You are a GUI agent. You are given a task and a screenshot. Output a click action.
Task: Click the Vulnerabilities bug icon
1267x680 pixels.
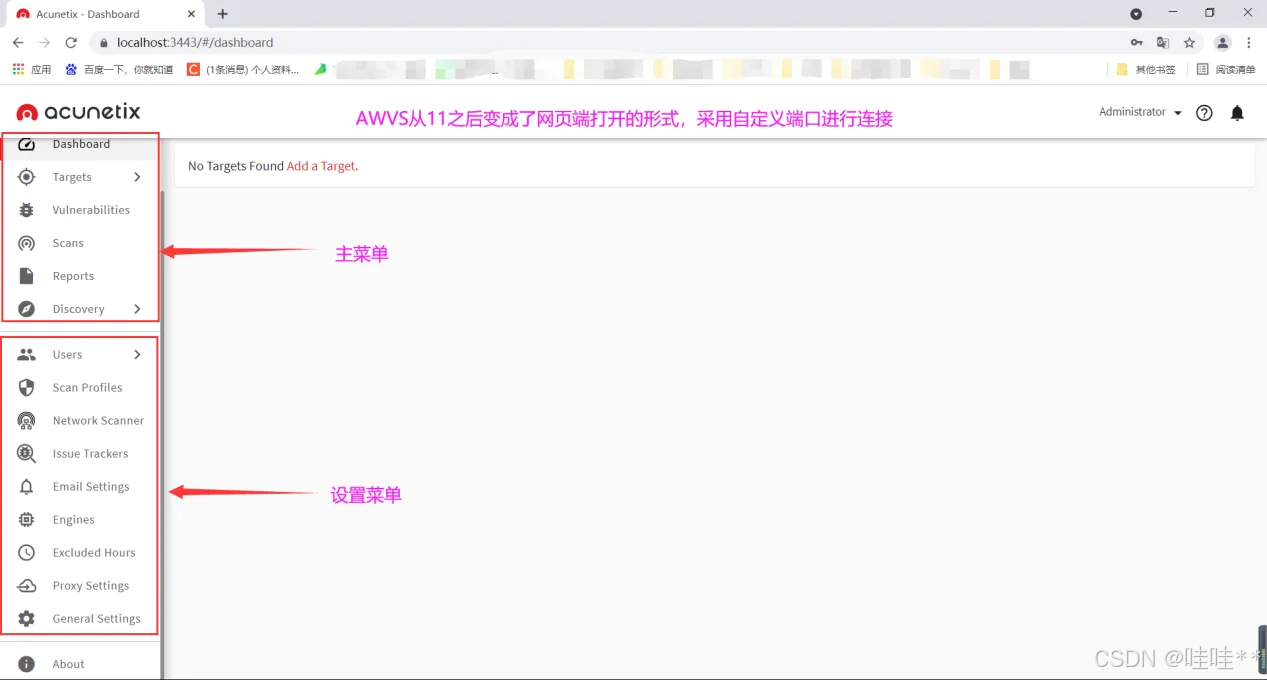click(27, 210)
